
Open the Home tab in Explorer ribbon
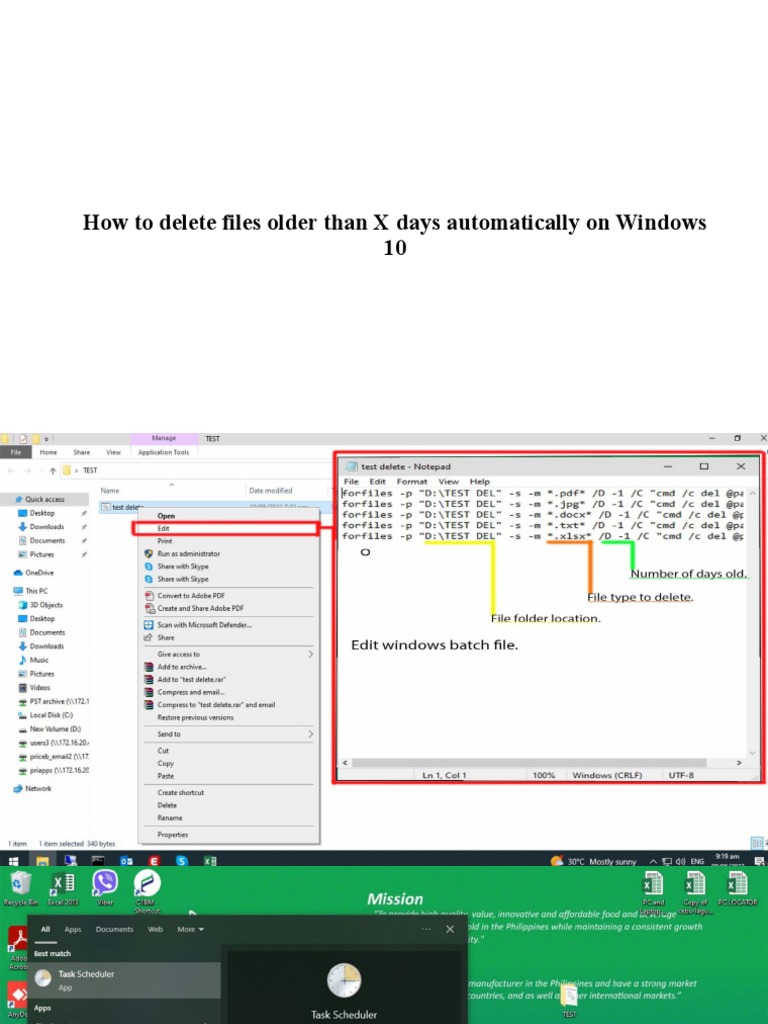point(48,452)
